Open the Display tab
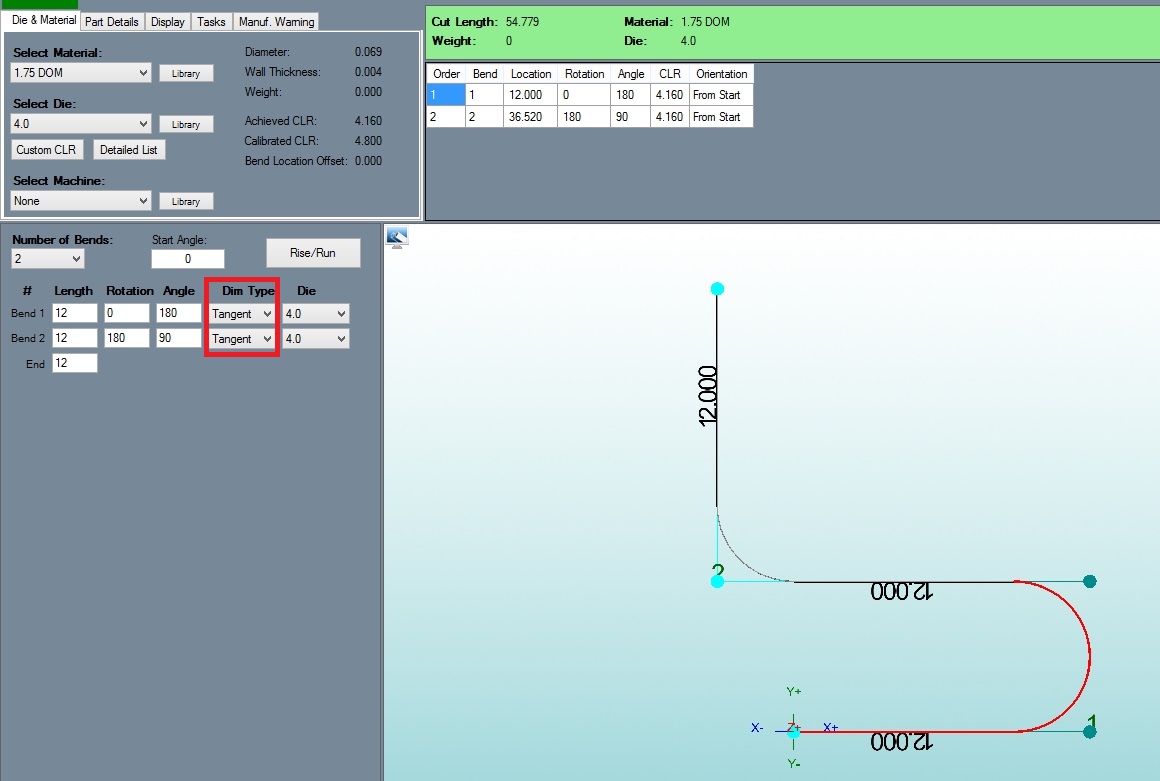Viewport: 1160px width, 781px height. [x=168, y=21]
